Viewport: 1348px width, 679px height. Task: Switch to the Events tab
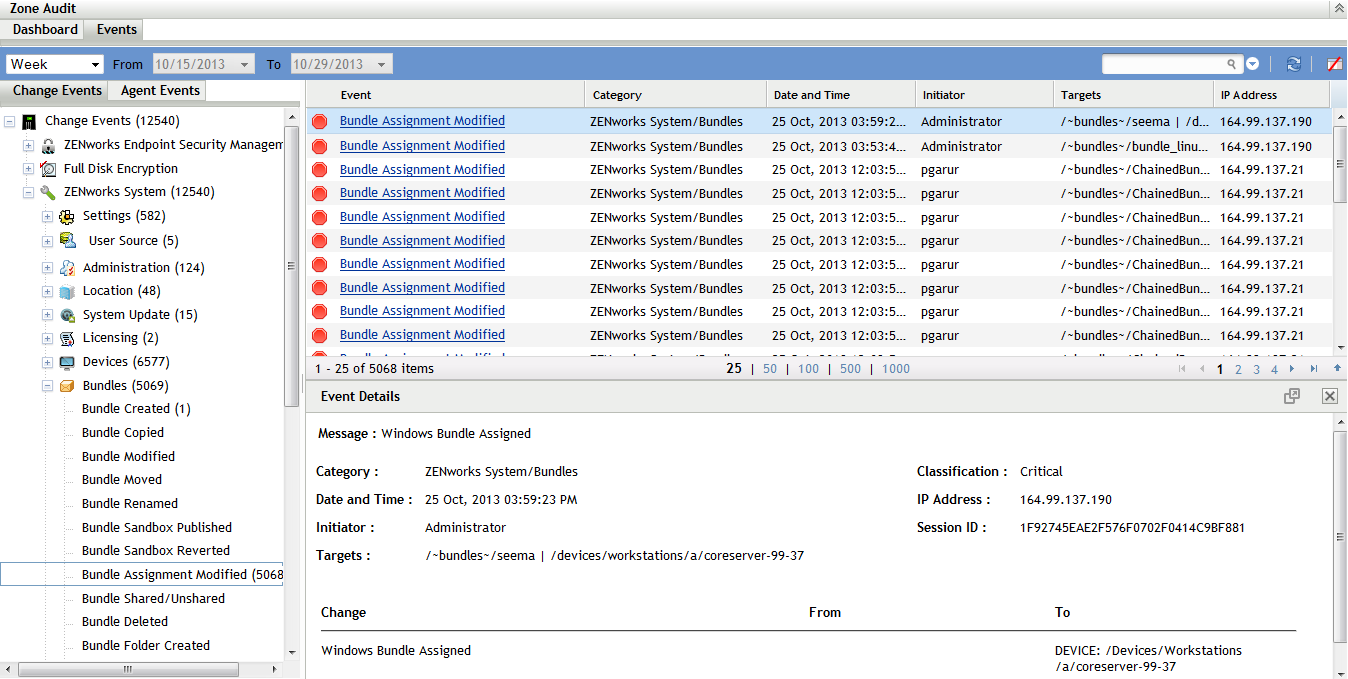(117, 30)
